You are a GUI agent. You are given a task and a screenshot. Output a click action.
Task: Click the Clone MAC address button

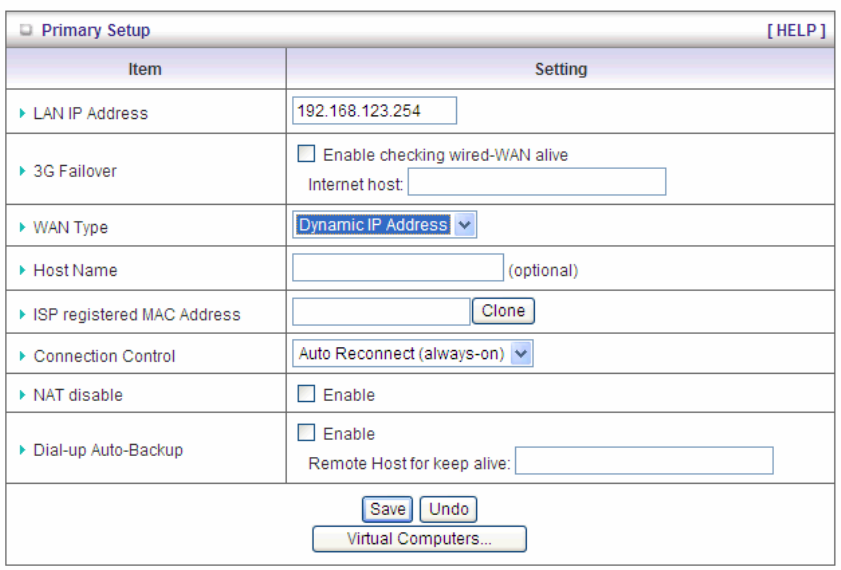tap(503, 311)
